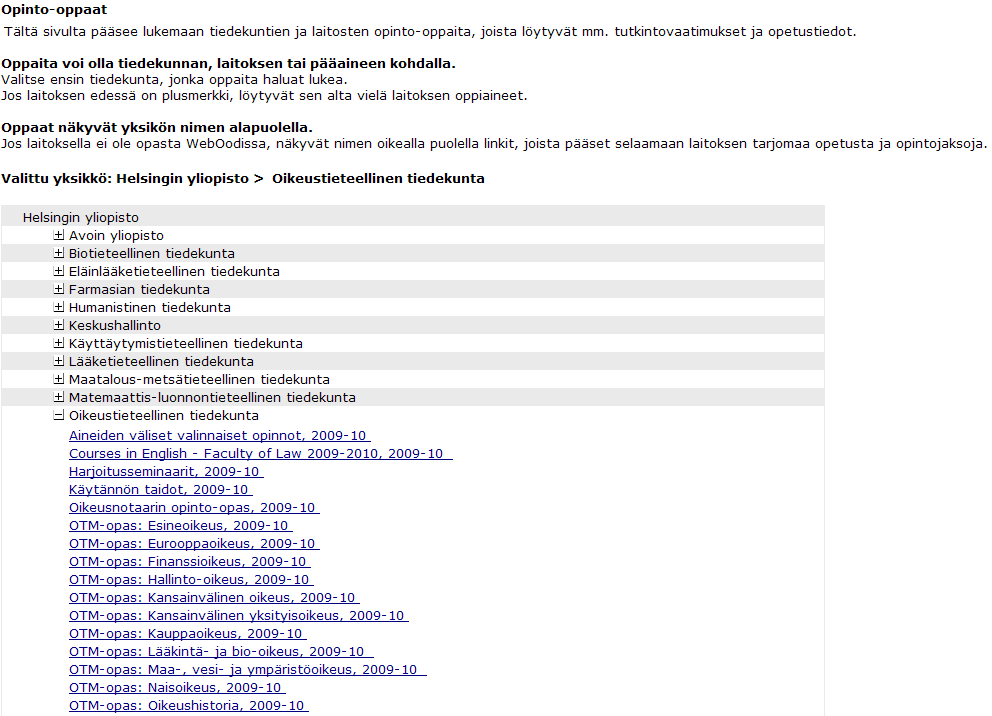
Task: Open OTM-opas: Lääkintä- ja bio-oikeus link
Action: click(221, 652)
